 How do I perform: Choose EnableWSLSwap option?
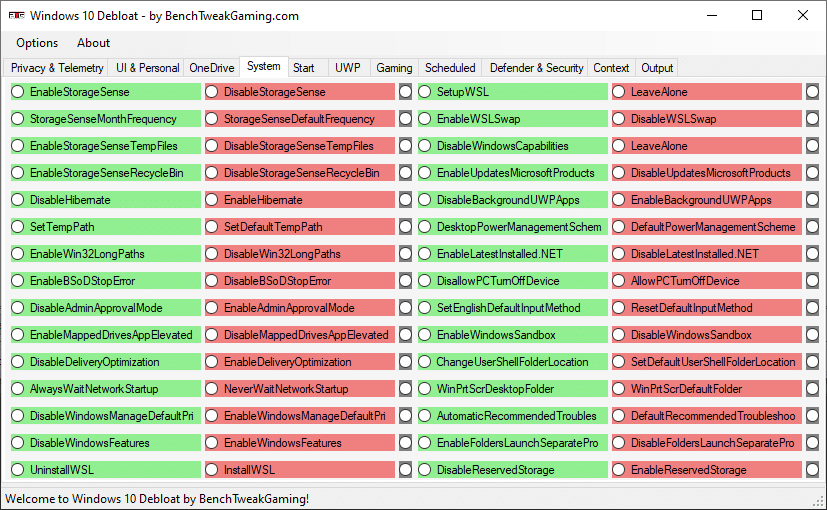pos(513,119)
